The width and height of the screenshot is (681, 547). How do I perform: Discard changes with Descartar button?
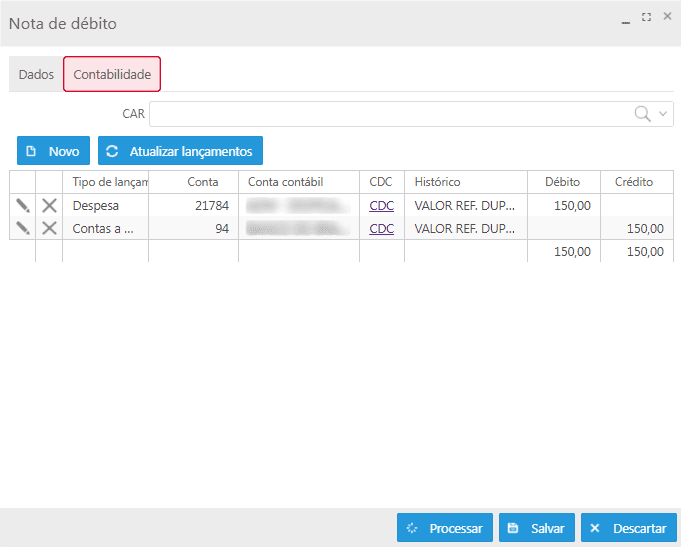(x=628, y=528)
